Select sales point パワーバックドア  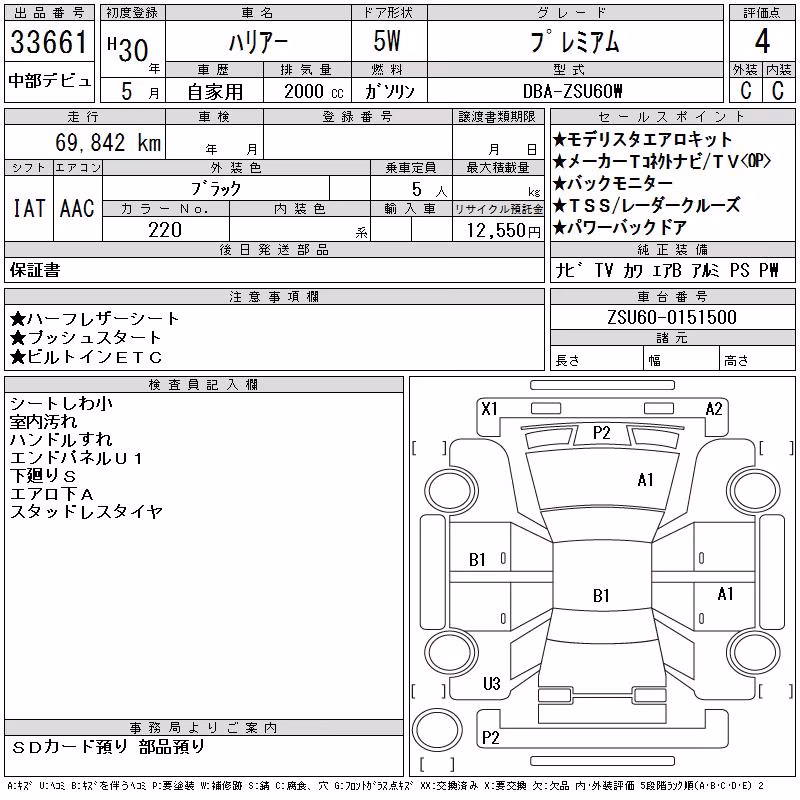tap(620, 227)
